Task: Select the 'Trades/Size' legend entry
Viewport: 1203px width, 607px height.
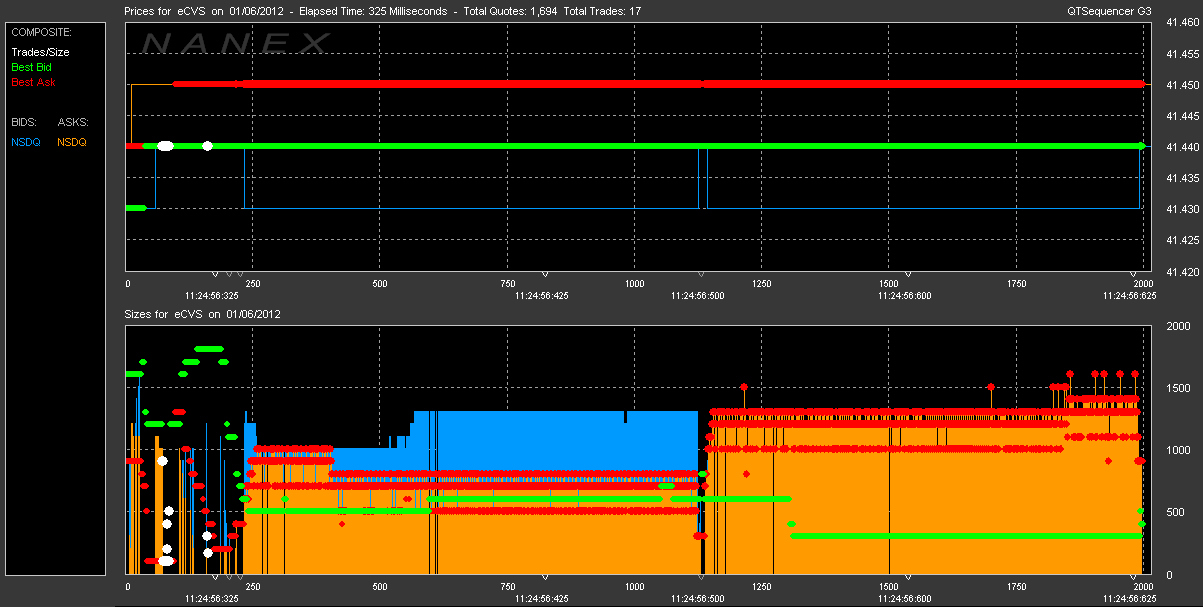Action: pos(40,52)
